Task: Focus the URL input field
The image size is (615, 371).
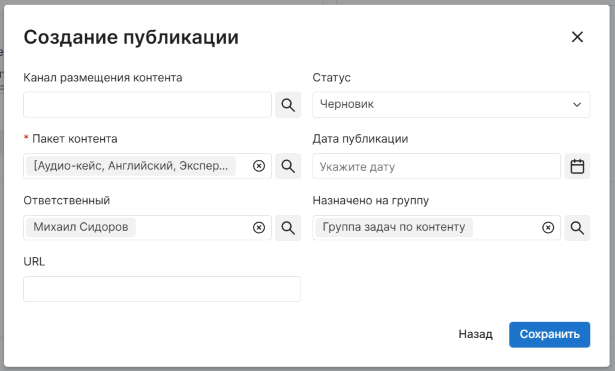Action: [162, 289]
